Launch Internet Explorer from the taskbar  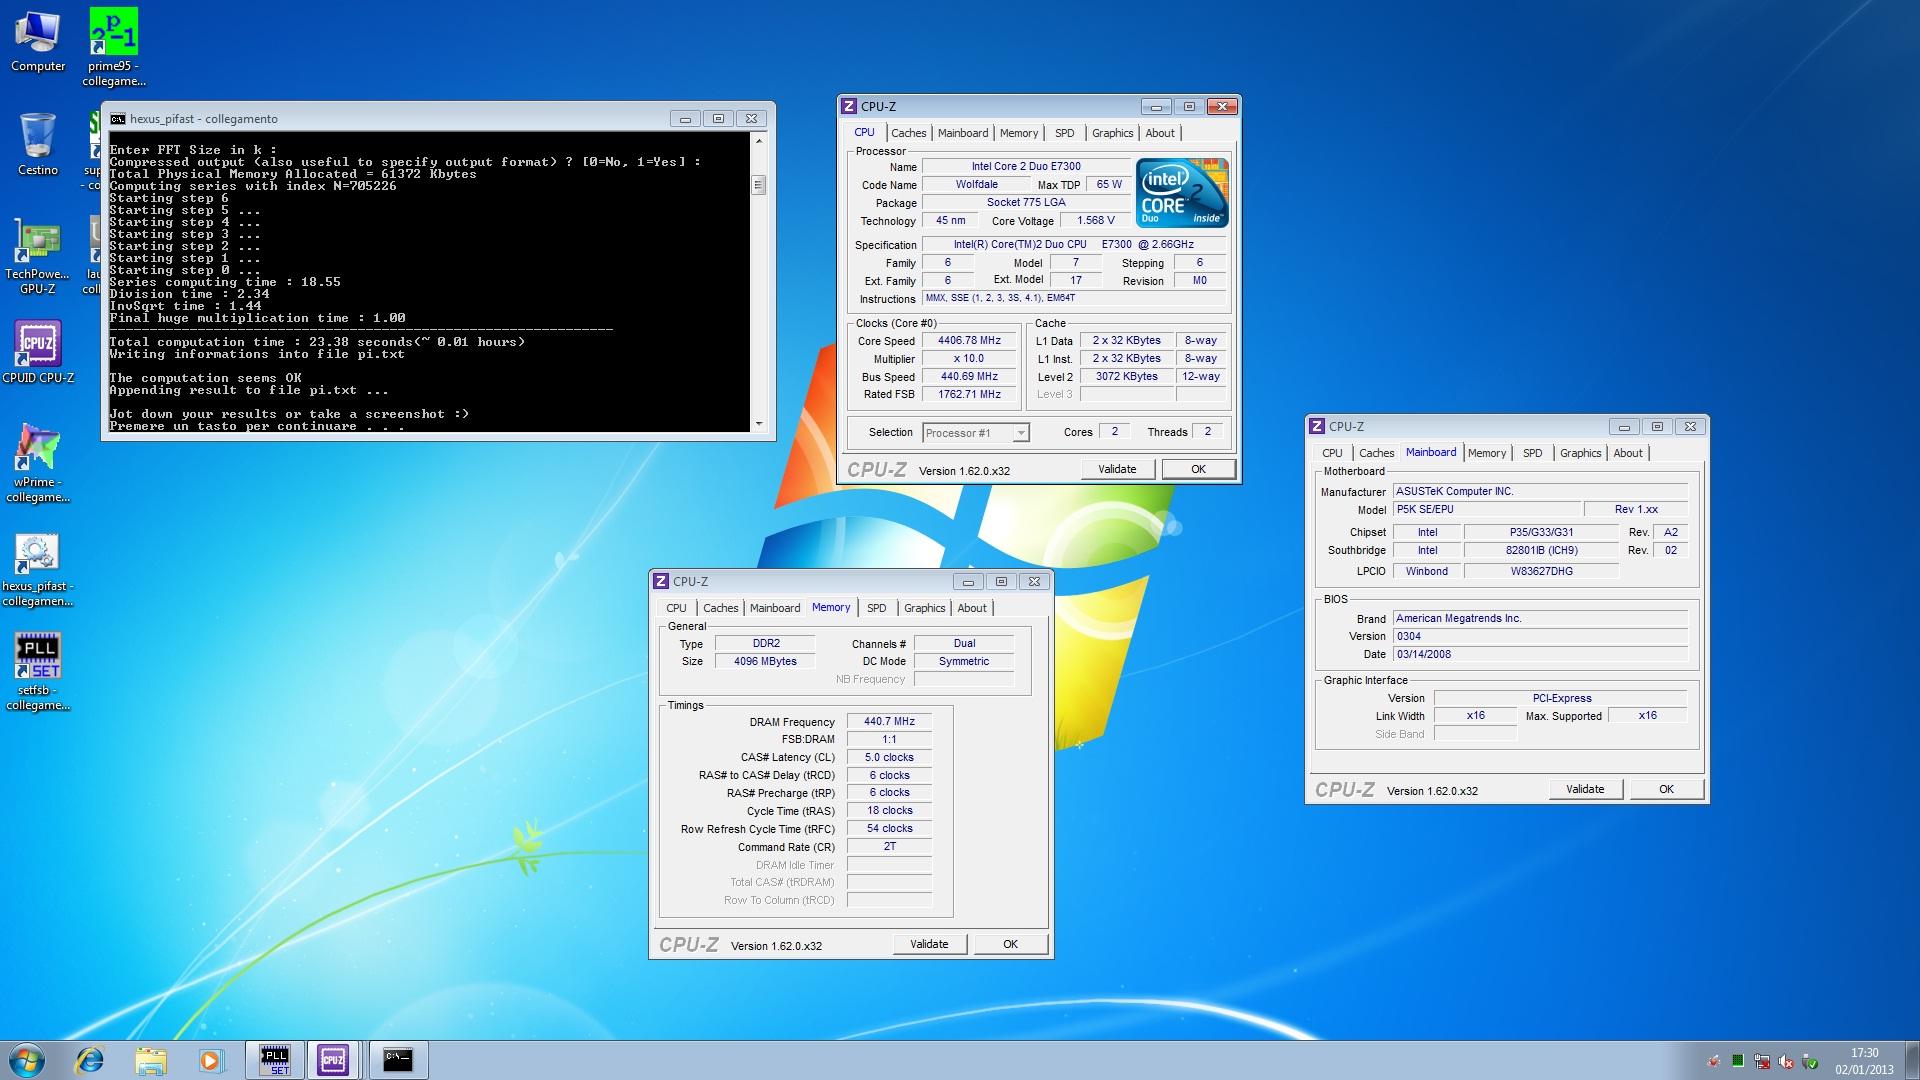click(90, 1060)
